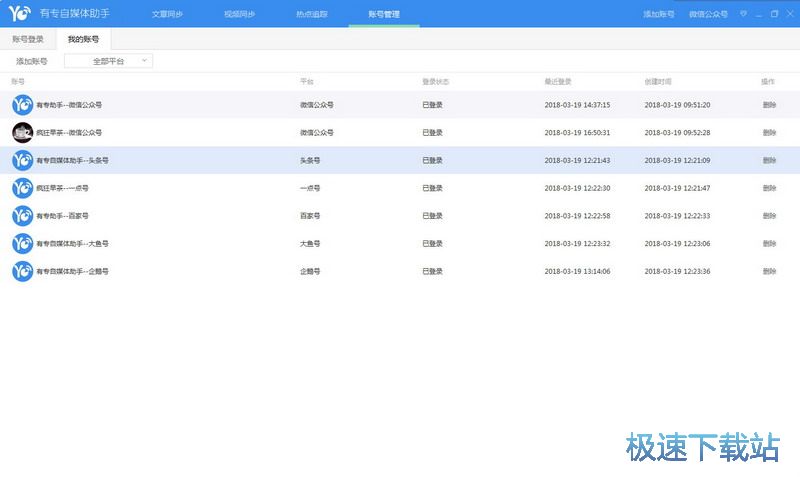Switch to the 账号登录 tab
800x477 pixels.
pyautogui.click(x=28, y=39)
